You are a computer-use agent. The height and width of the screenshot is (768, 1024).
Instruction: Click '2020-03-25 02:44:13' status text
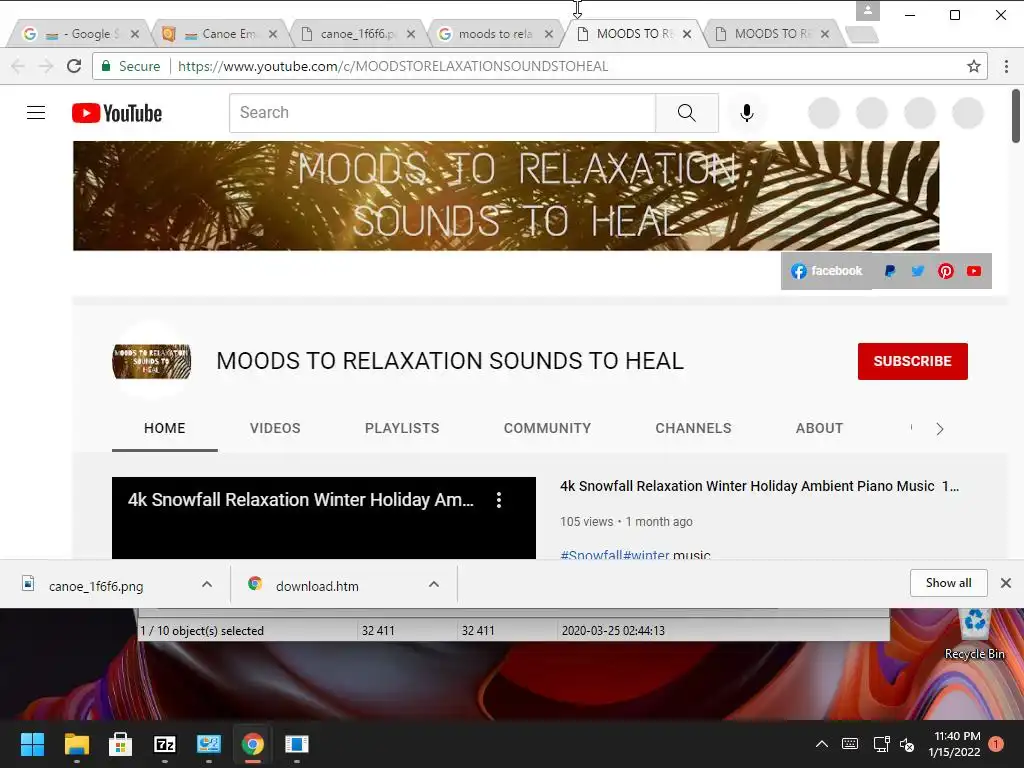[x=613, y=631]
